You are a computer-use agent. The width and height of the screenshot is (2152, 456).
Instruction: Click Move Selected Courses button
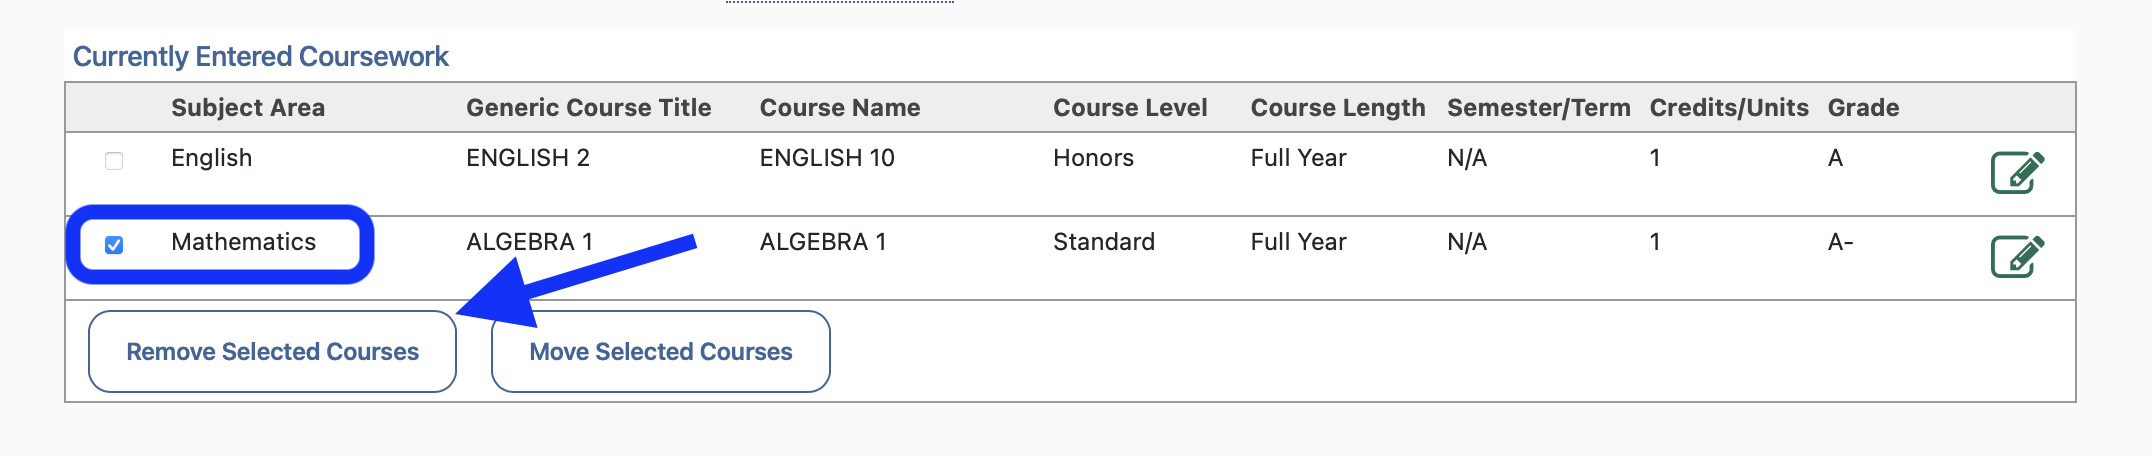coord(660,352)
